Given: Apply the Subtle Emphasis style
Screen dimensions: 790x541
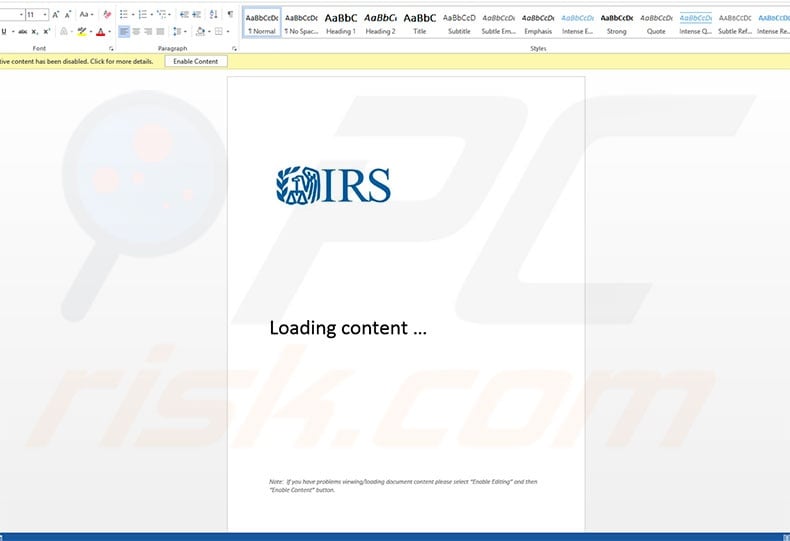Looking at the screenshot, I should [x=498, y=23].
